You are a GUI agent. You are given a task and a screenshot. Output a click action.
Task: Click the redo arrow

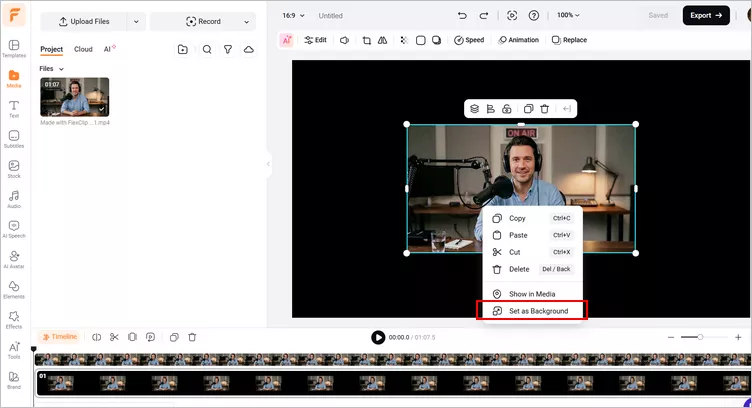pos(484,15)
